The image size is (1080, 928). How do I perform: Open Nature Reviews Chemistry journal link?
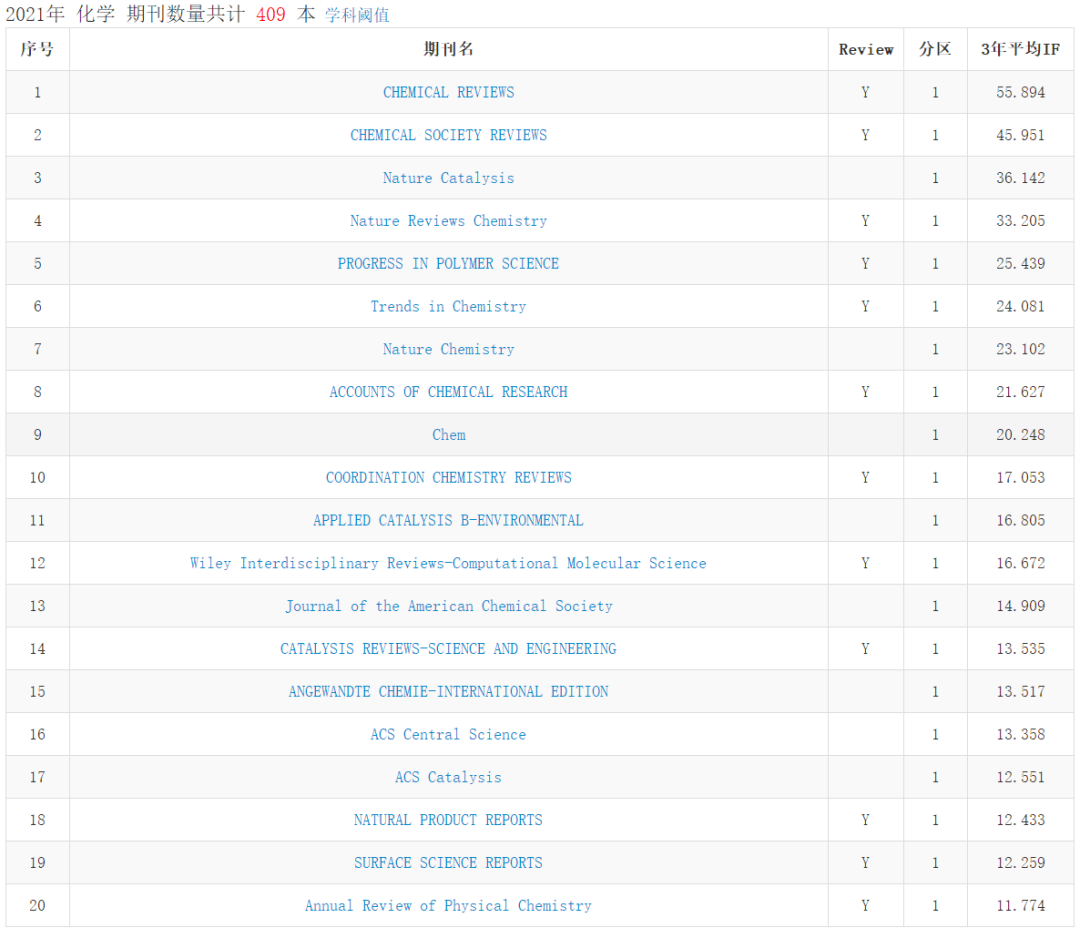click(x=448, y=220)
